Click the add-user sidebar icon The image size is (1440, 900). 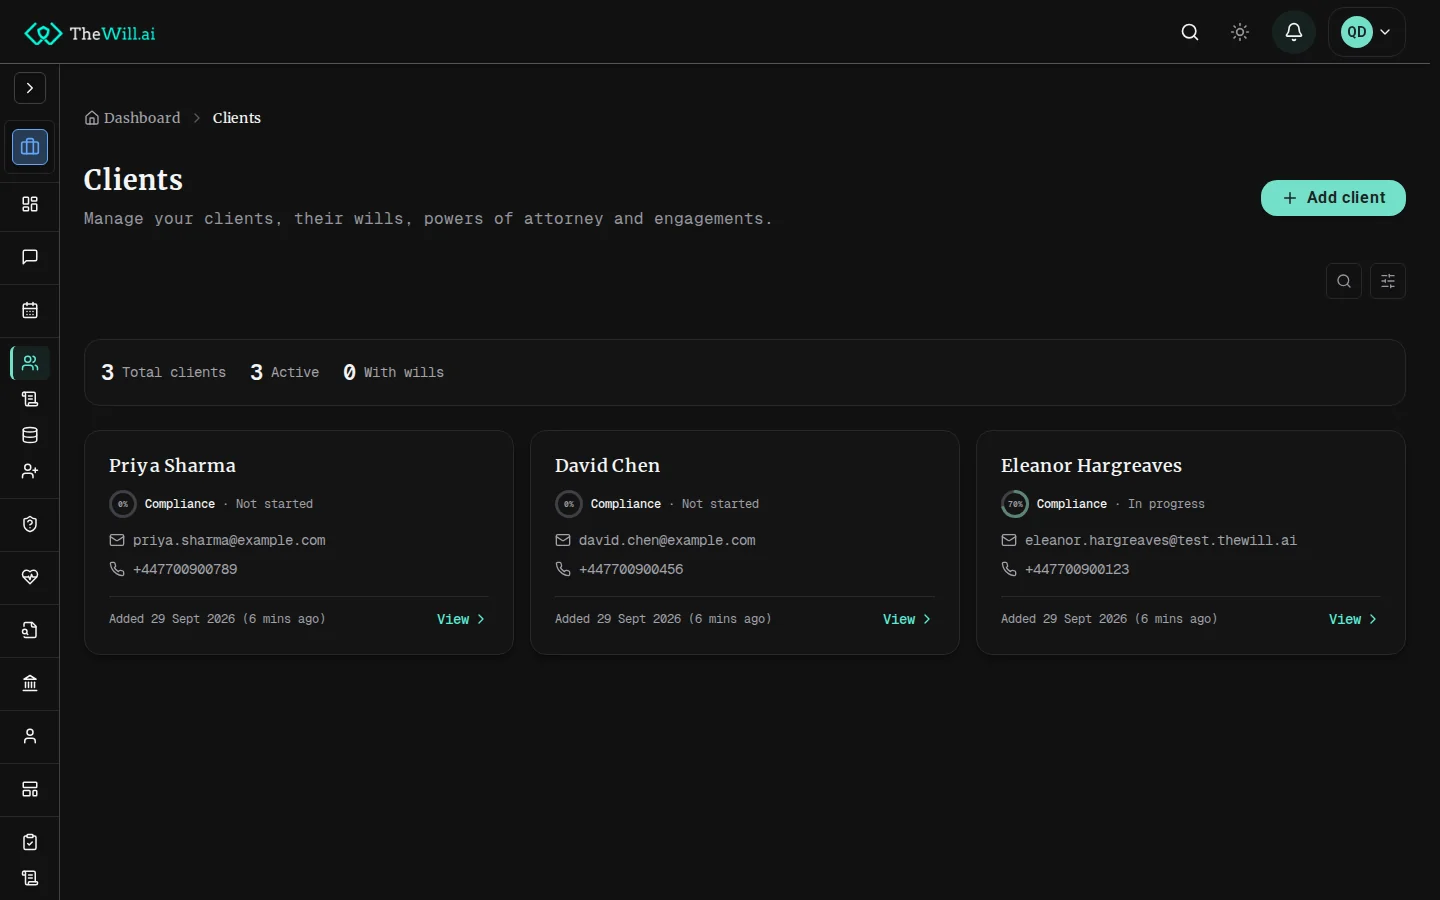tap(30, 471)
